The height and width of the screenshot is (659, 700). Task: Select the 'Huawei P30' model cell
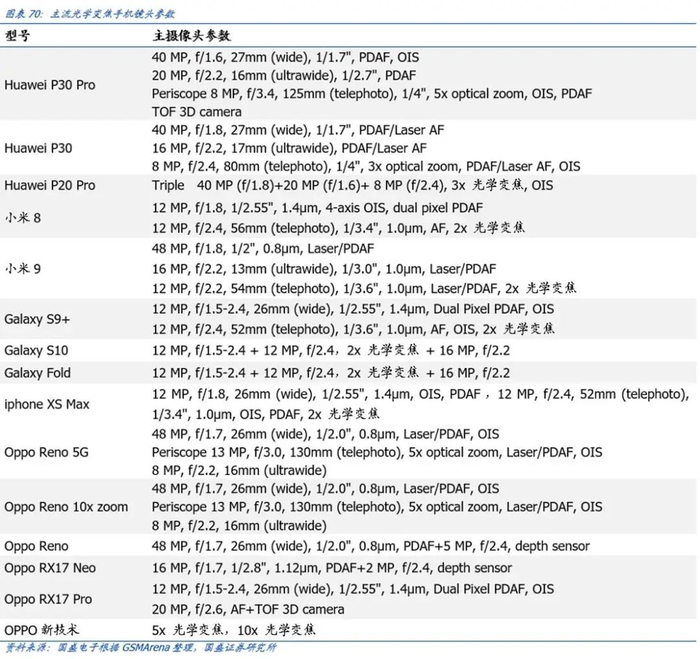38,148
